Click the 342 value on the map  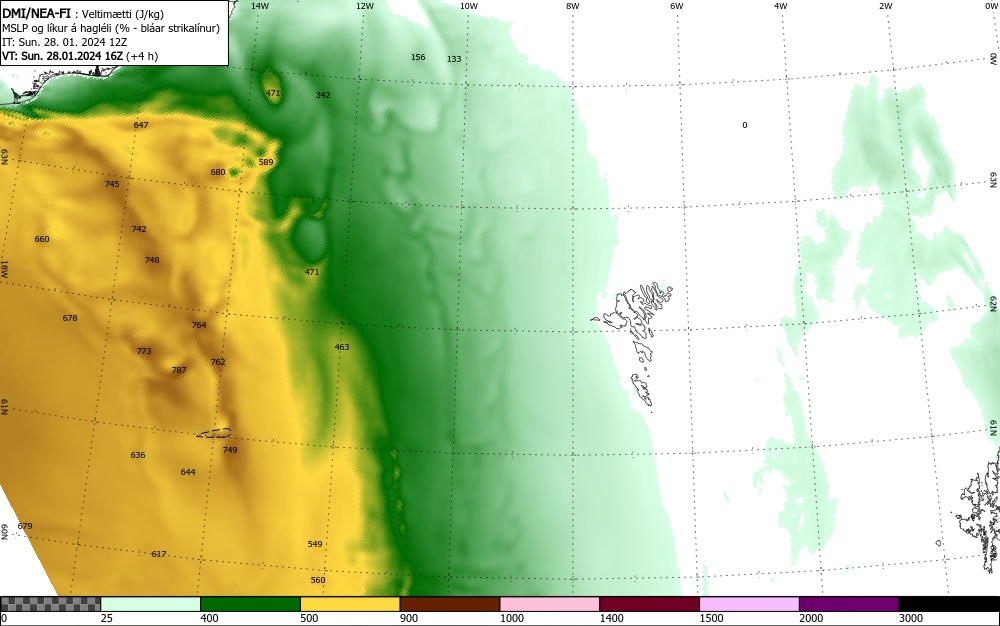[x=323, y=95]
